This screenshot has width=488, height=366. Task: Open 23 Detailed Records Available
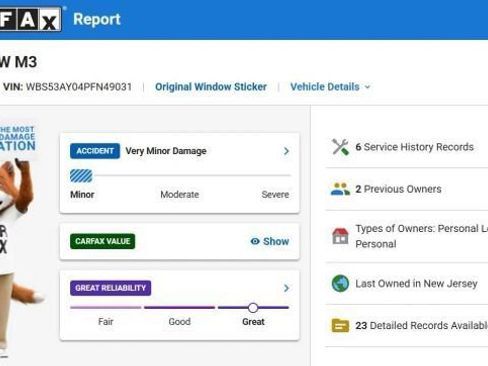point(422,325)
